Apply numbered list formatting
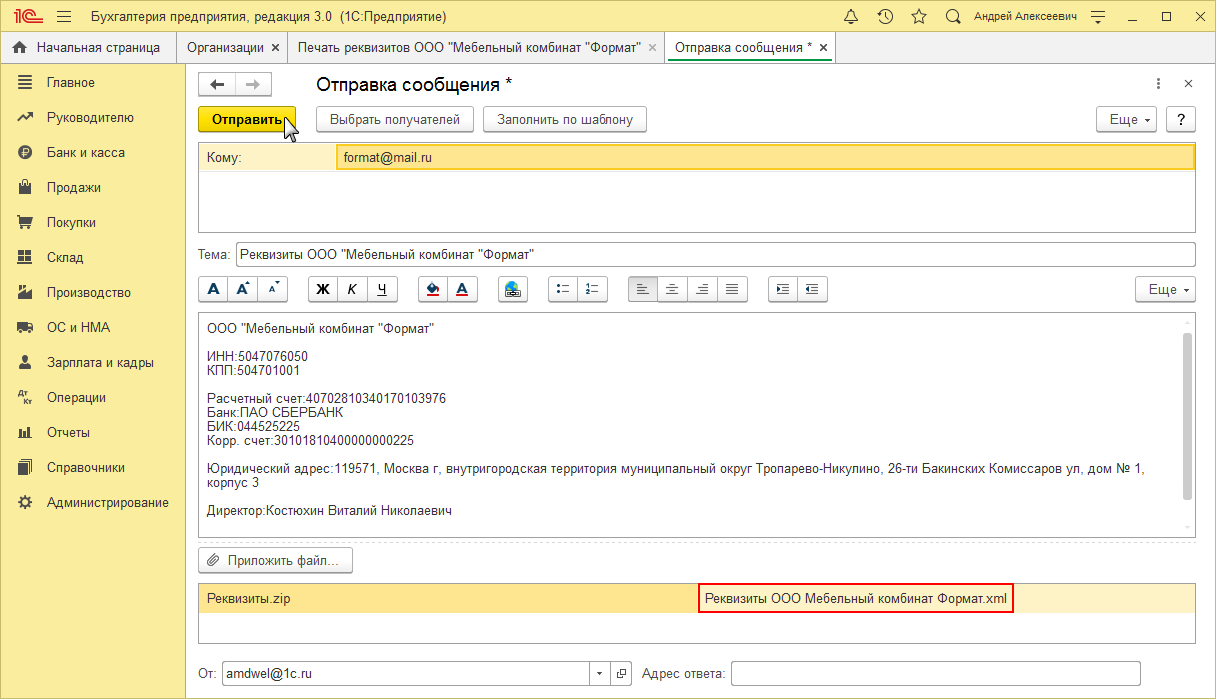Image resolution: width=1216 pixels, height=699 pixels. coord(592,289)
